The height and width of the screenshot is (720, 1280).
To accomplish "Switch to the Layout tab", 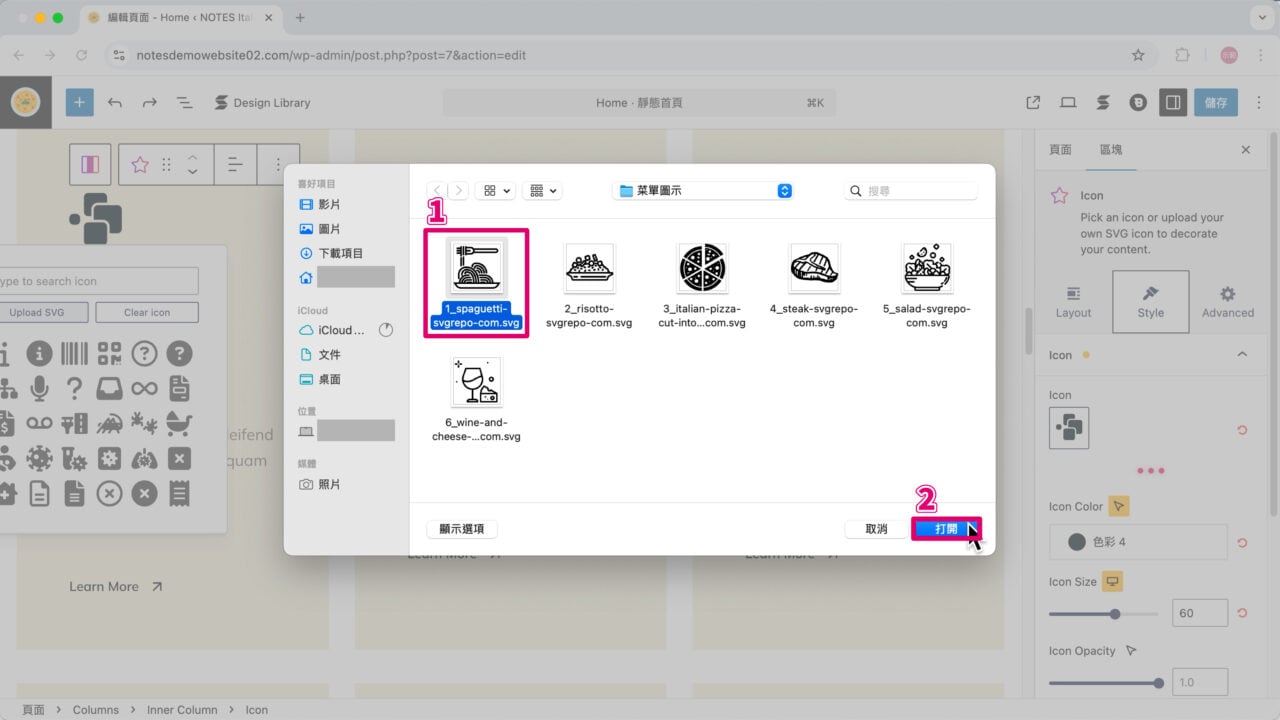I will tap(1072, 301).
